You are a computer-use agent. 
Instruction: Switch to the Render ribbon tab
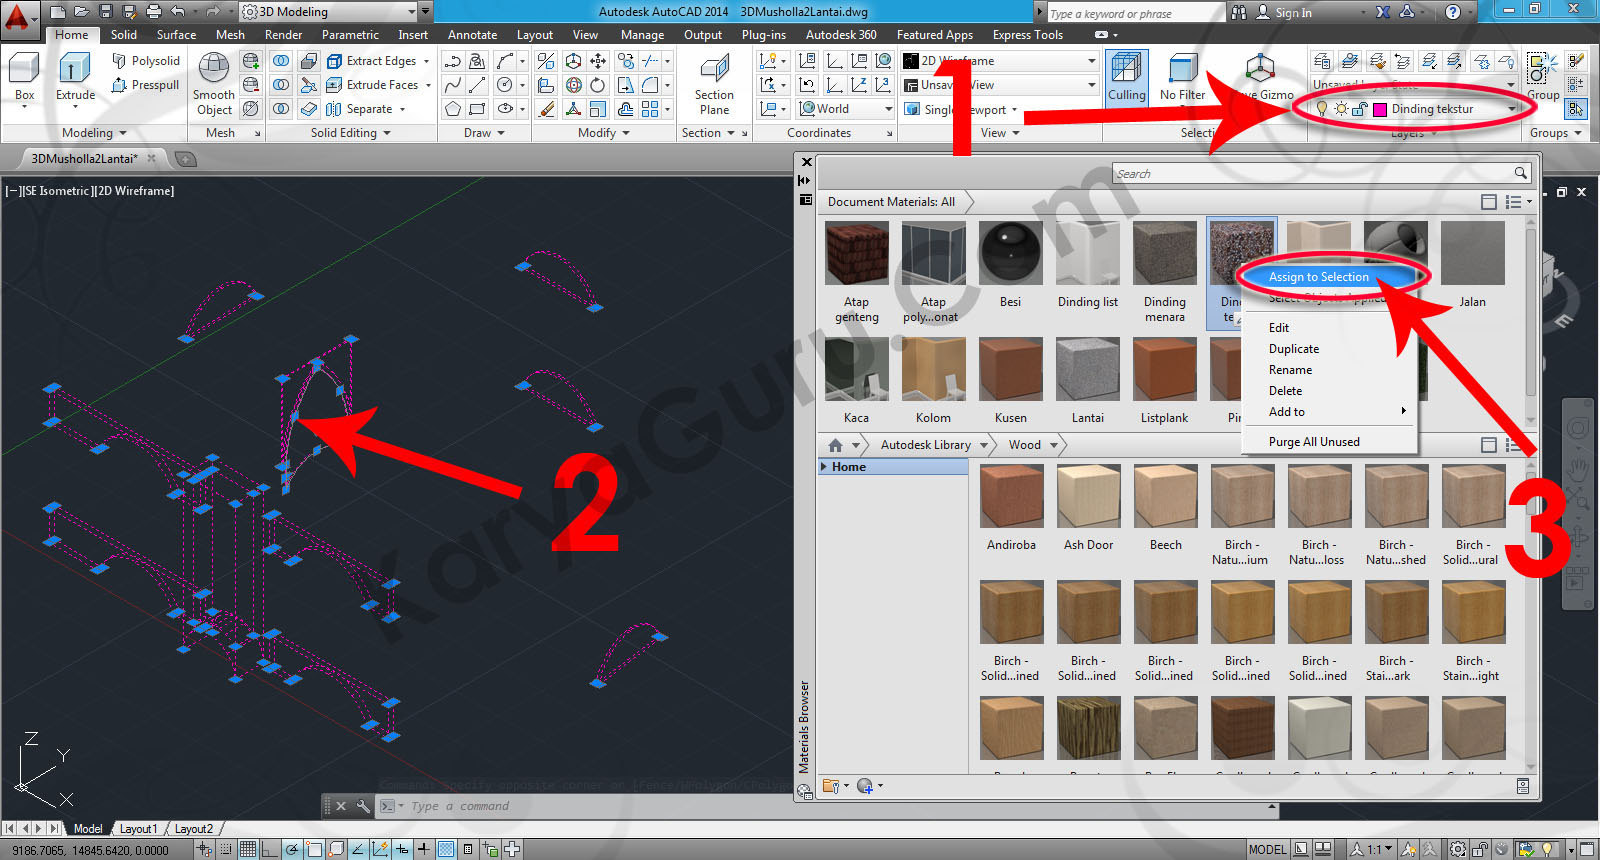[283, 35]
